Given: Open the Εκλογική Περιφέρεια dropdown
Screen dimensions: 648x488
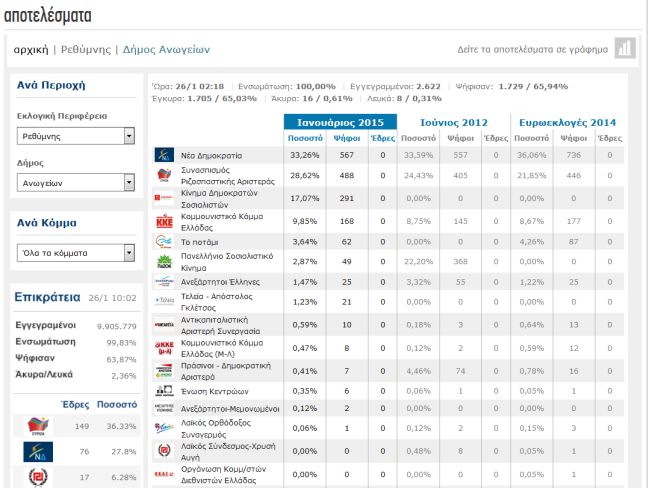Looking at the screenshot, I should tap(75, 136).
